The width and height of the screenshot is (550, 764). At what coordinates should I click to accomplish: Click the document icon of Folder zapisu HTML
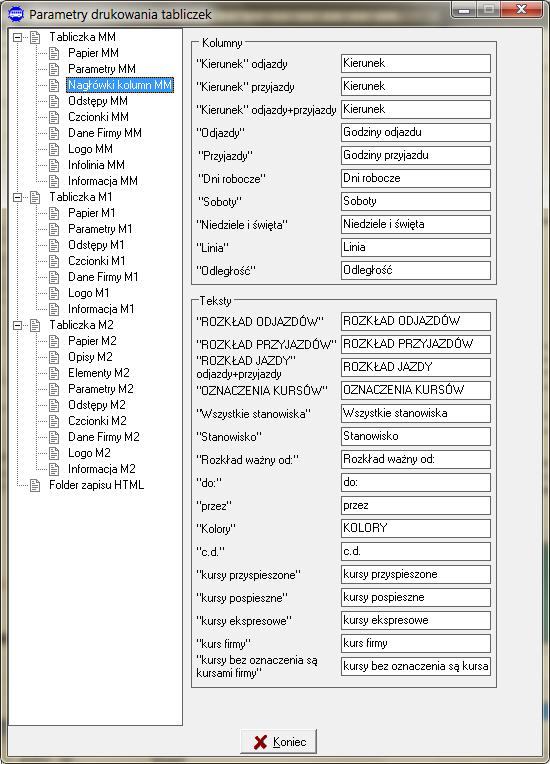coord(35,485)
